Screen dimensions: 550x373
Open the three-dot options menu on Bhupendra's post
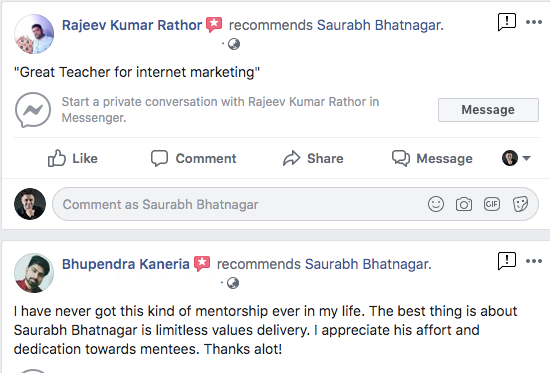(x=534, y=261)
